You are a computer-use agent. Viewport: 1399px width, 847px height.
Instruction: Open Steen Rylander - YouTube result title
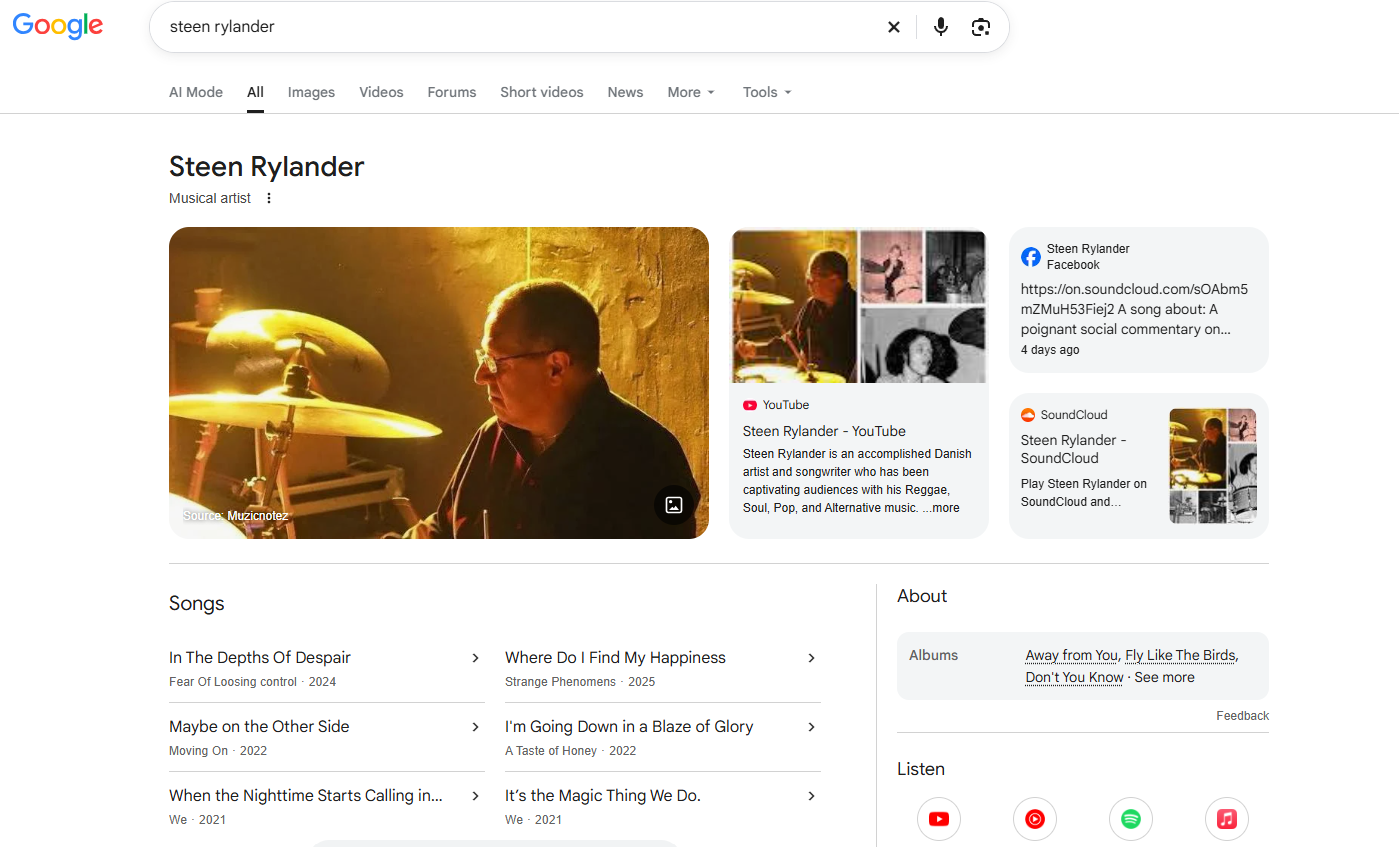[824, 431]
